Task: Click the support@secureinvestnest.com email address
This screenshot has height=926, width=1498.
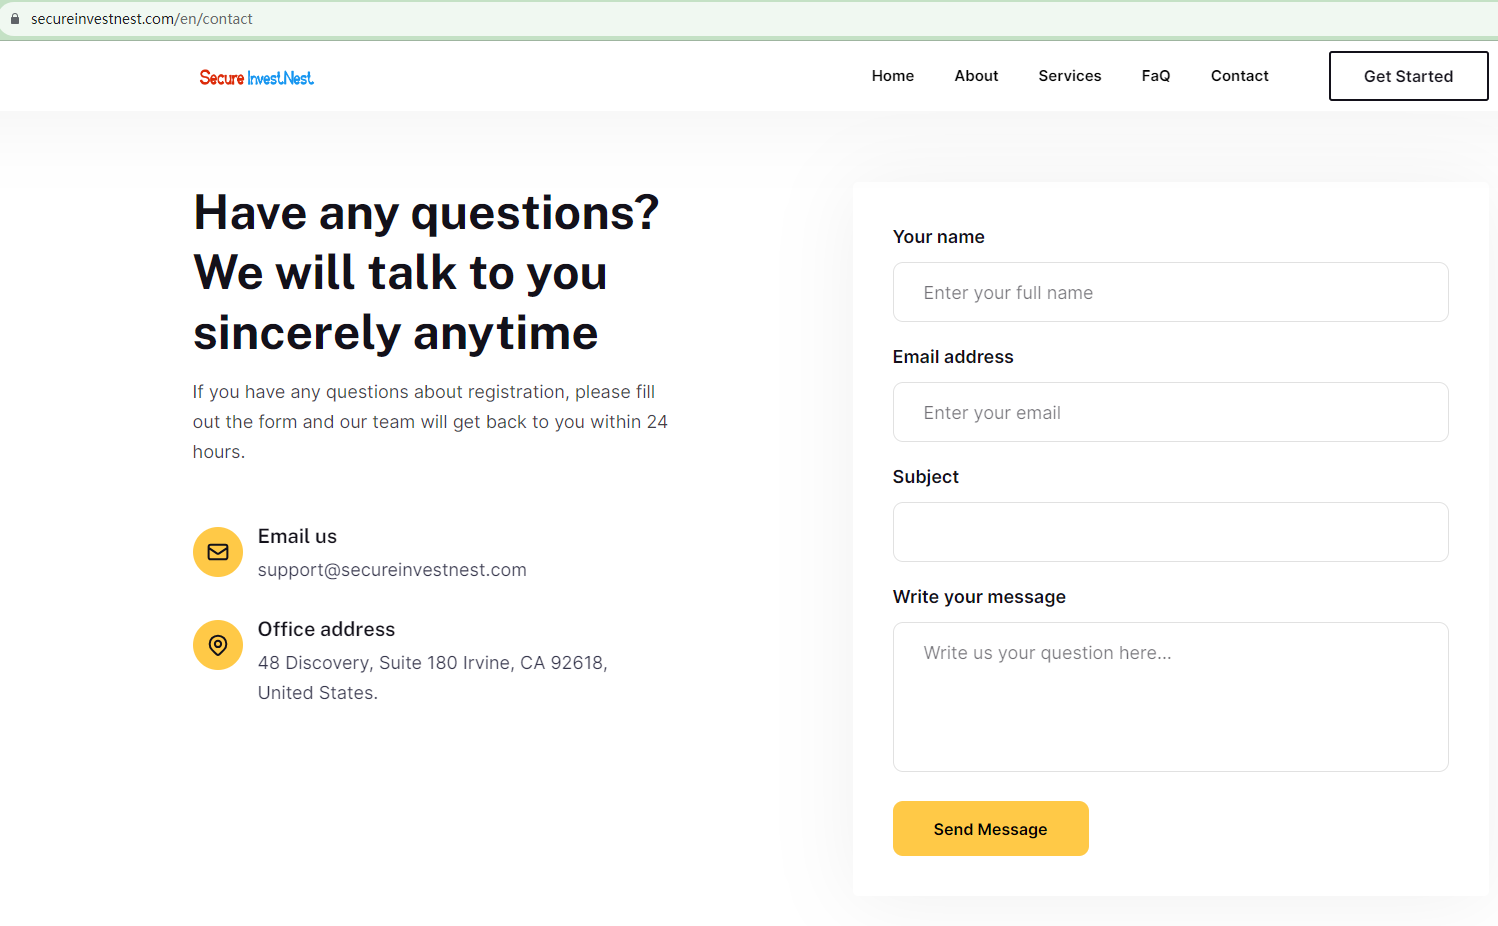Action: pos(392,570)
